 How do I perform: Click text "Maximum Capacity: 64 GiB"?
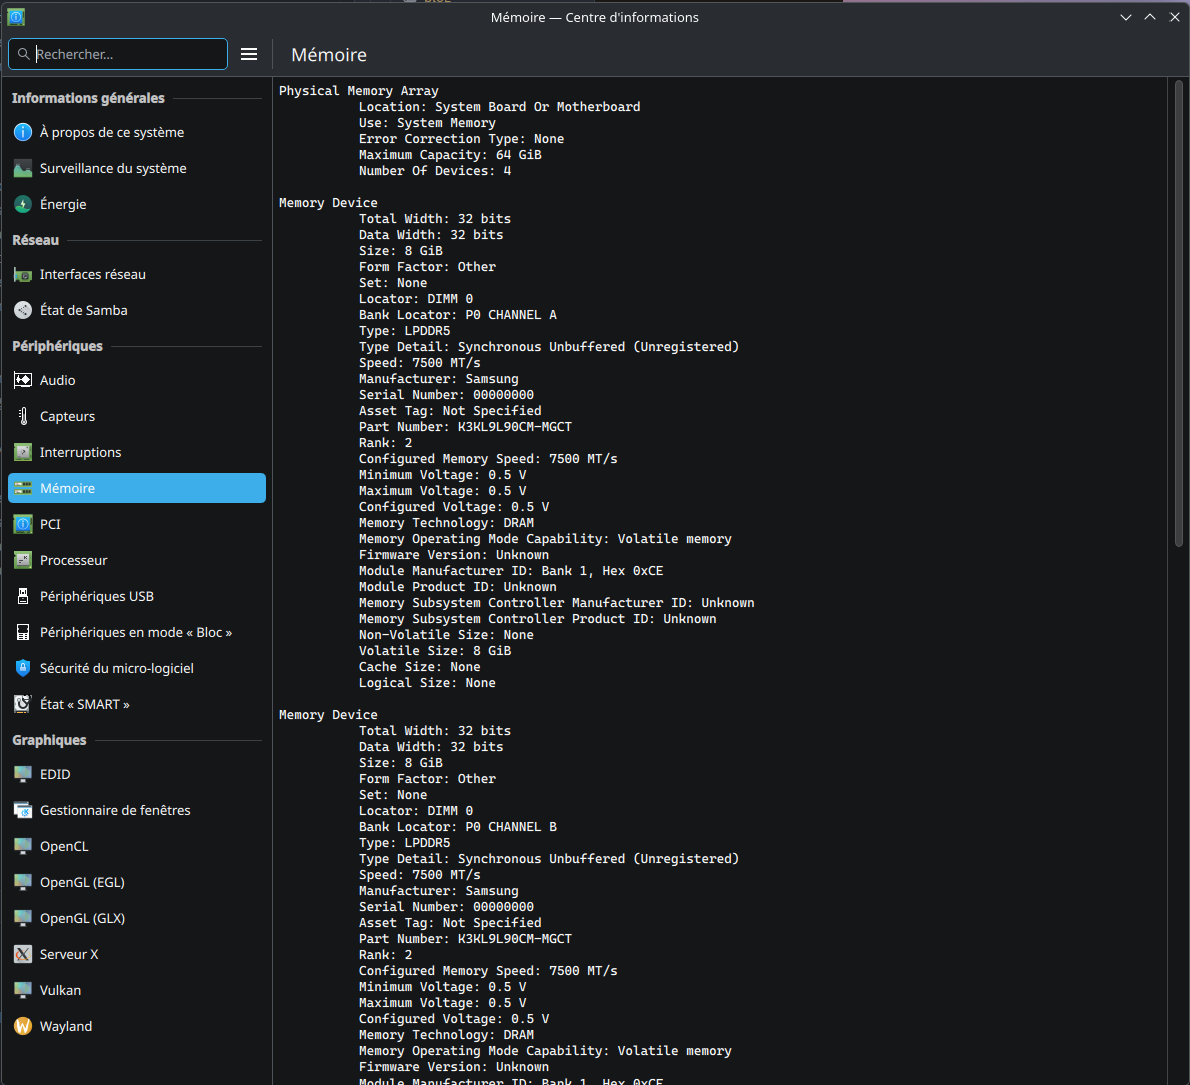(450, 155)
